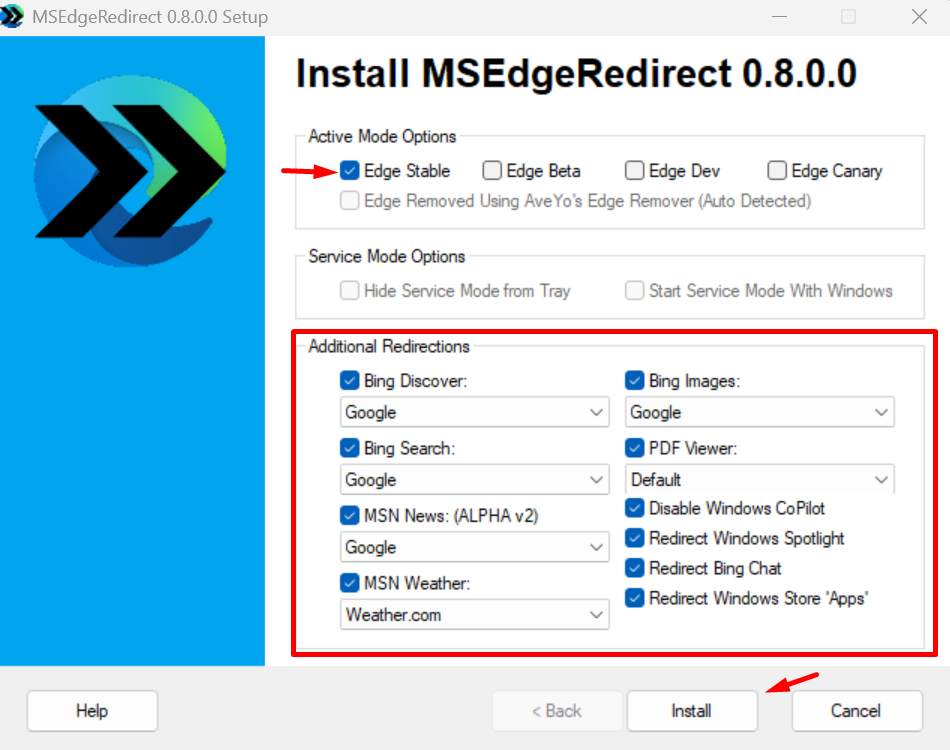Click the MSEdgeRedirect 0.8.0.0 Setup title text
950x750 pixels.
point(150,16)
